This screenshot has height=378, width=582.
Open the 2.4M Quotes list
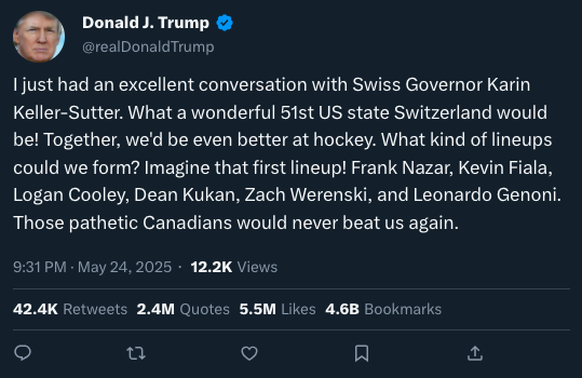click(x=183, y=309)
